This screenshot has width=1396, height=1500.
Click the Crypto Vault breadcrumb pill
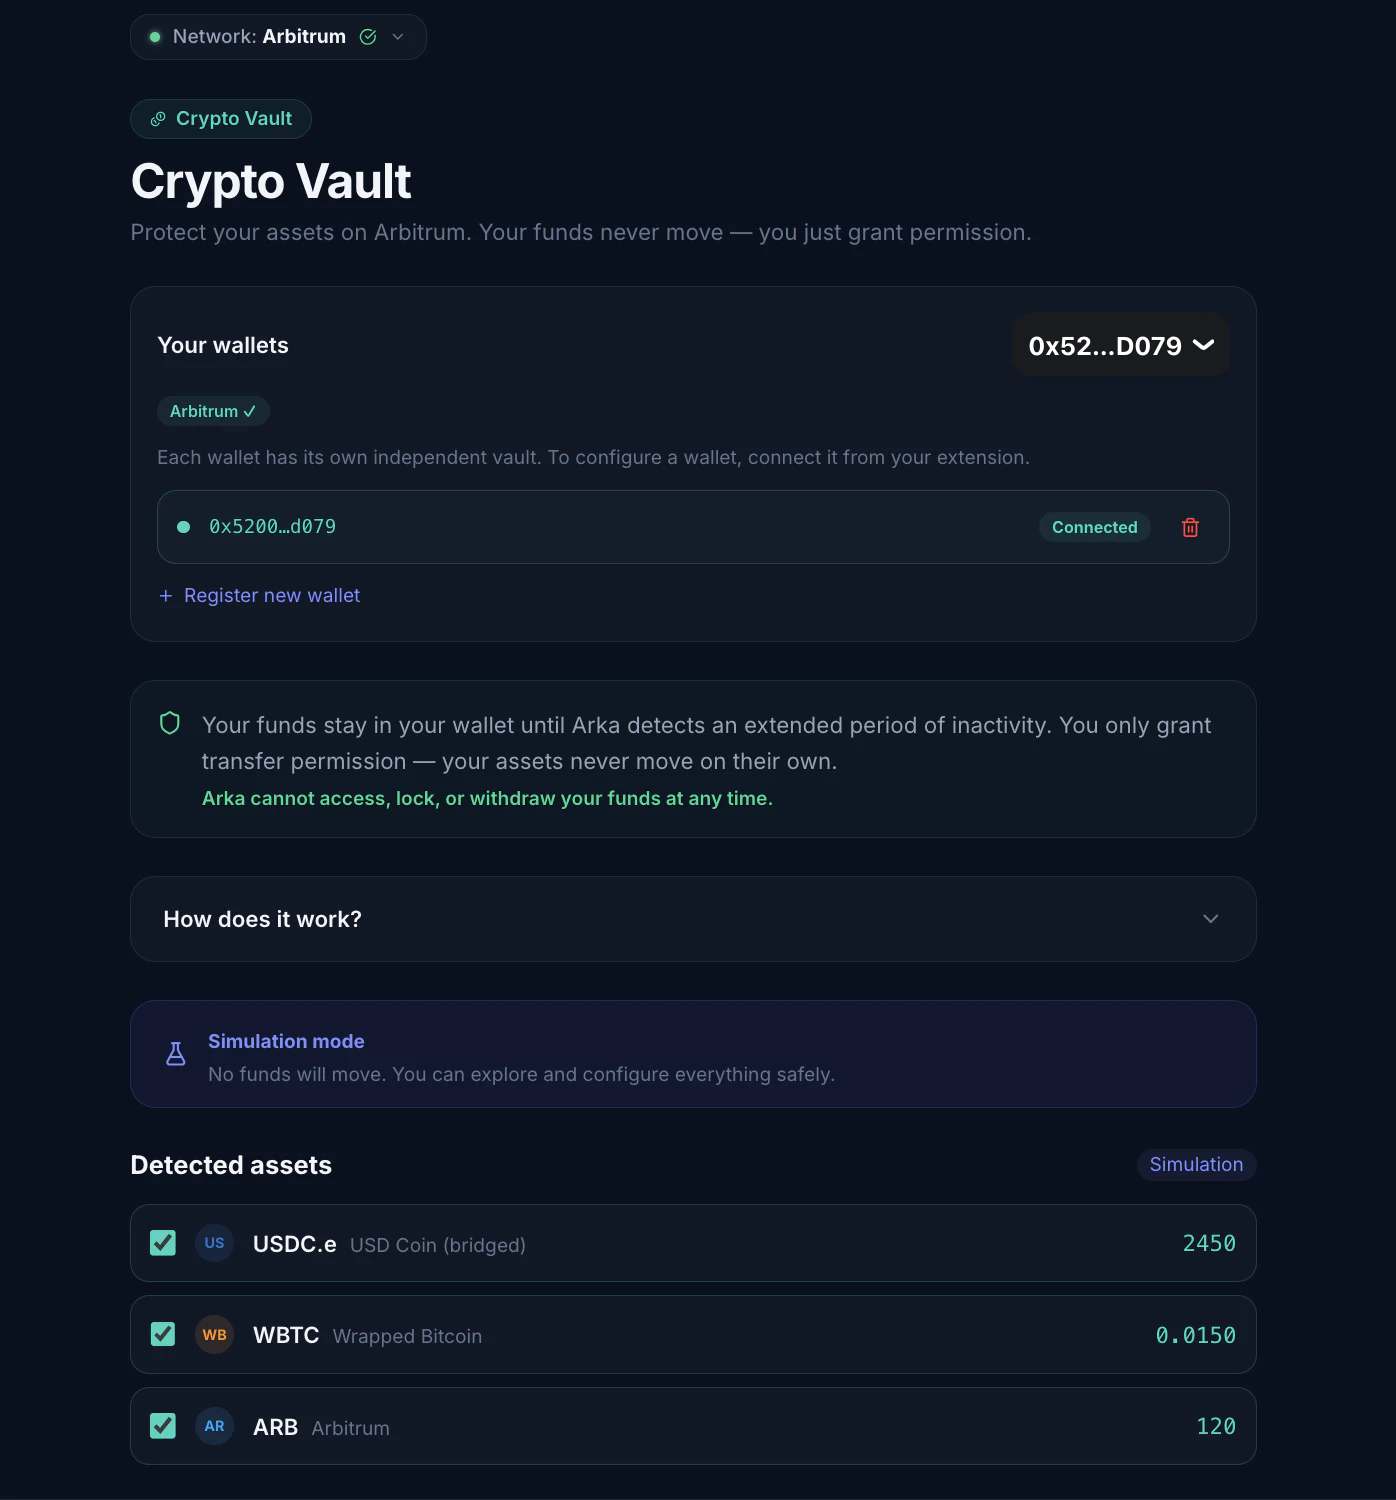pyautogui.click(x=221, y=119)
